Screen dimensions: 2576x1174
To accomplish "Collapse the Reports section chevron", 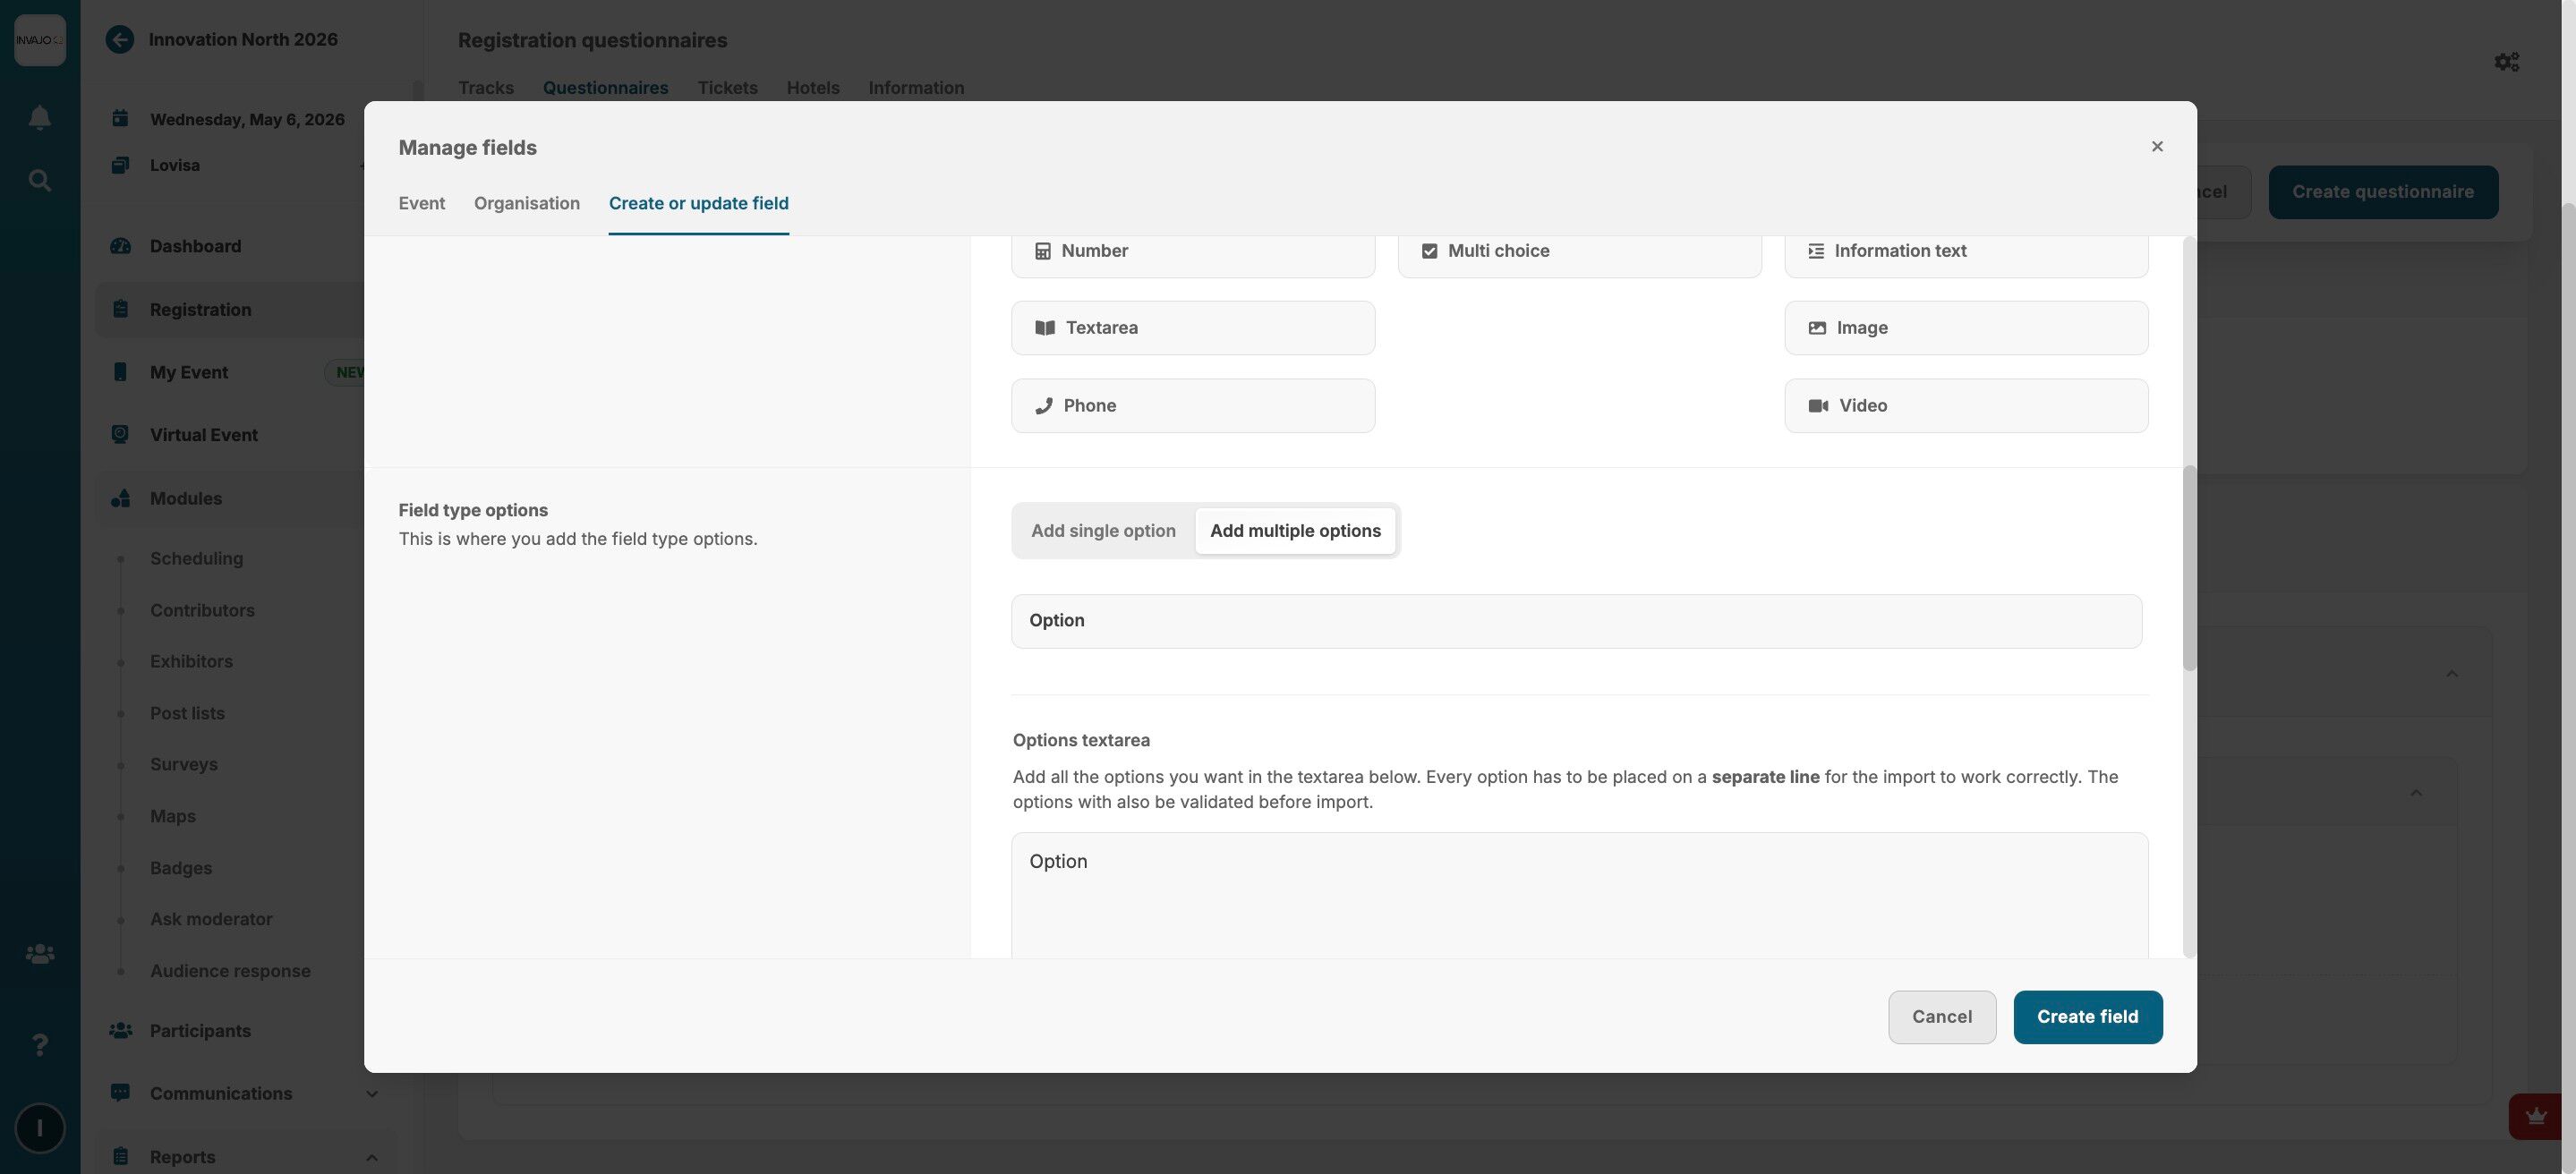I will click(372, 1157).
